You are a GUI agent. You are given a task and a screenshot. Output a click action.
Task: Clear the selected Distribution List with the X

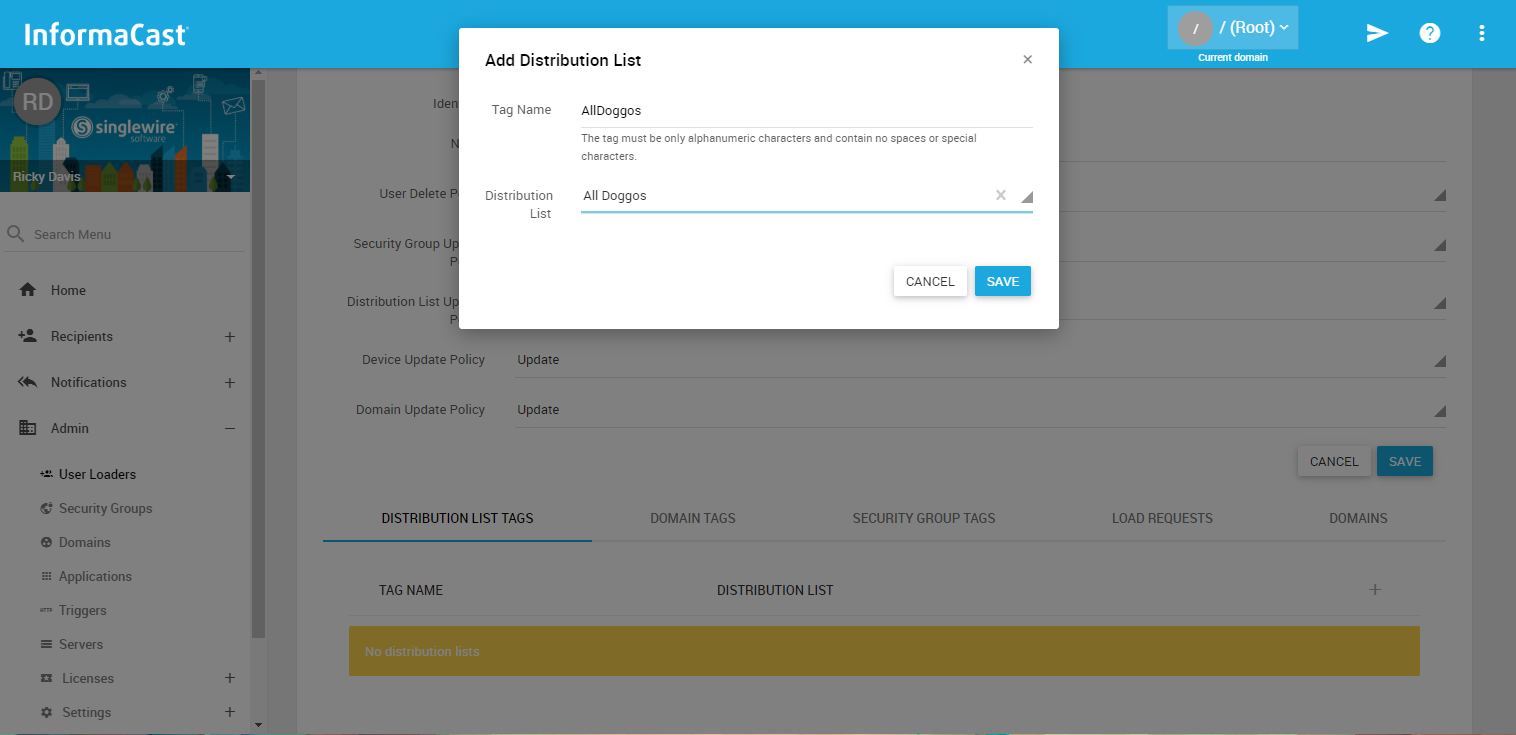coord(1000,195)
